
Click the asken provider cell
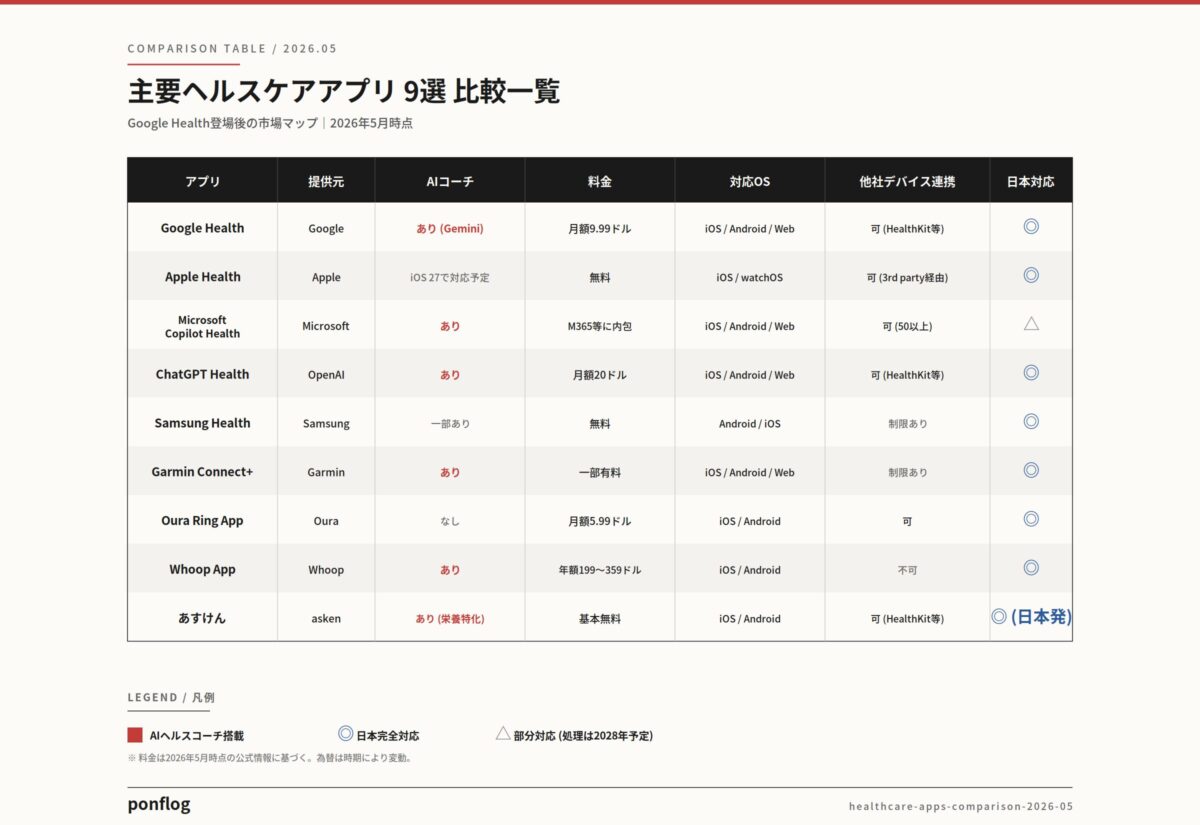point(326,618)
